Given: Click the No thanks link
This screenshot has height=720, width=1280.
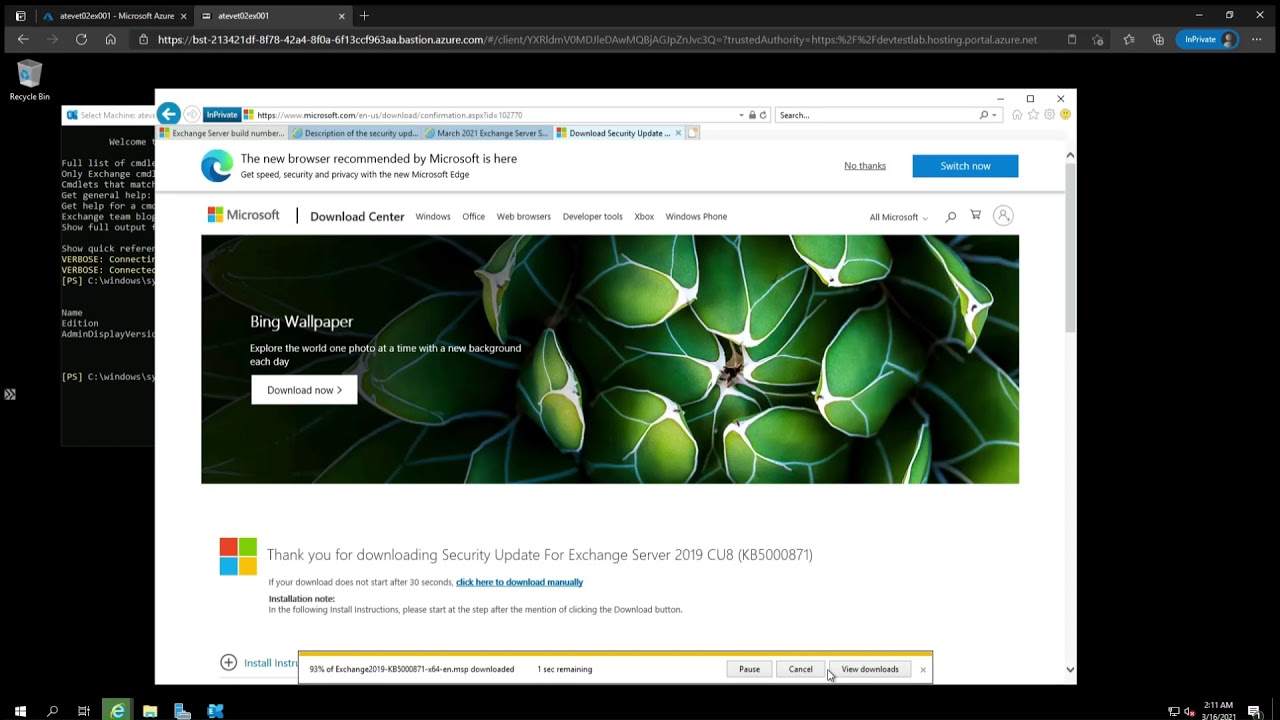Looking at the screenshot, I should 865,166.
